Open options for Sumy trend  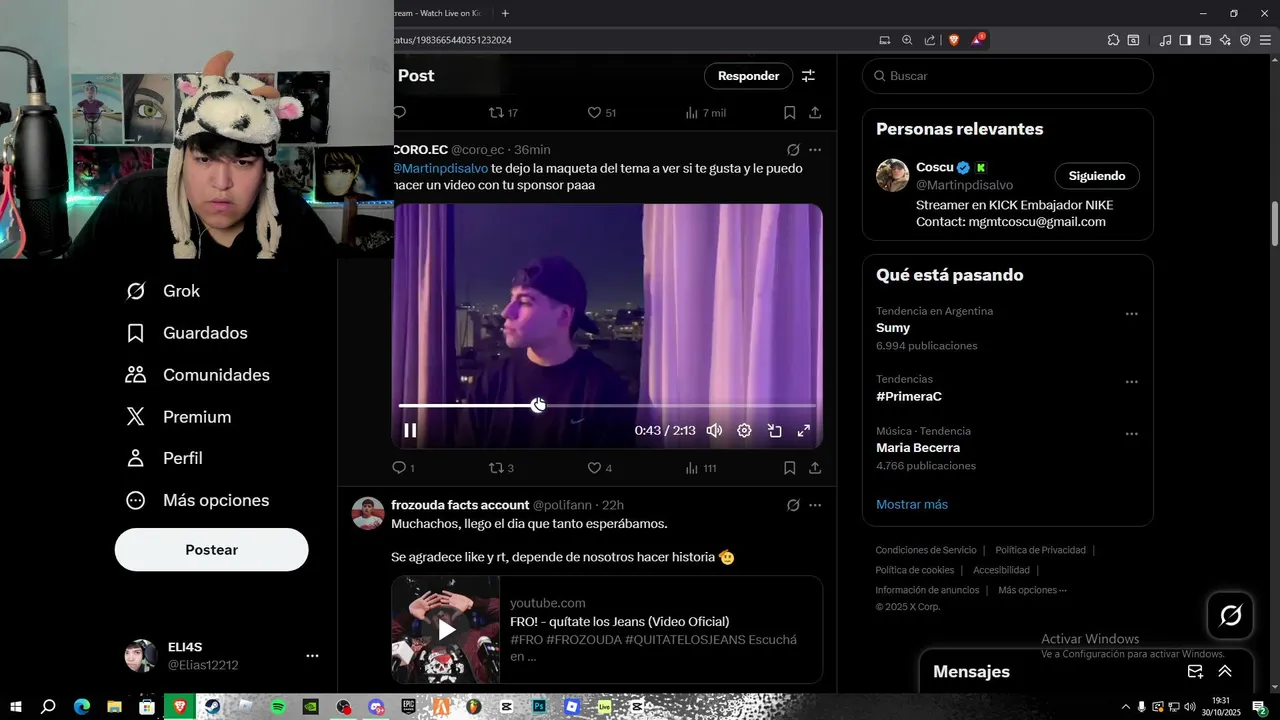(1132, 314)
